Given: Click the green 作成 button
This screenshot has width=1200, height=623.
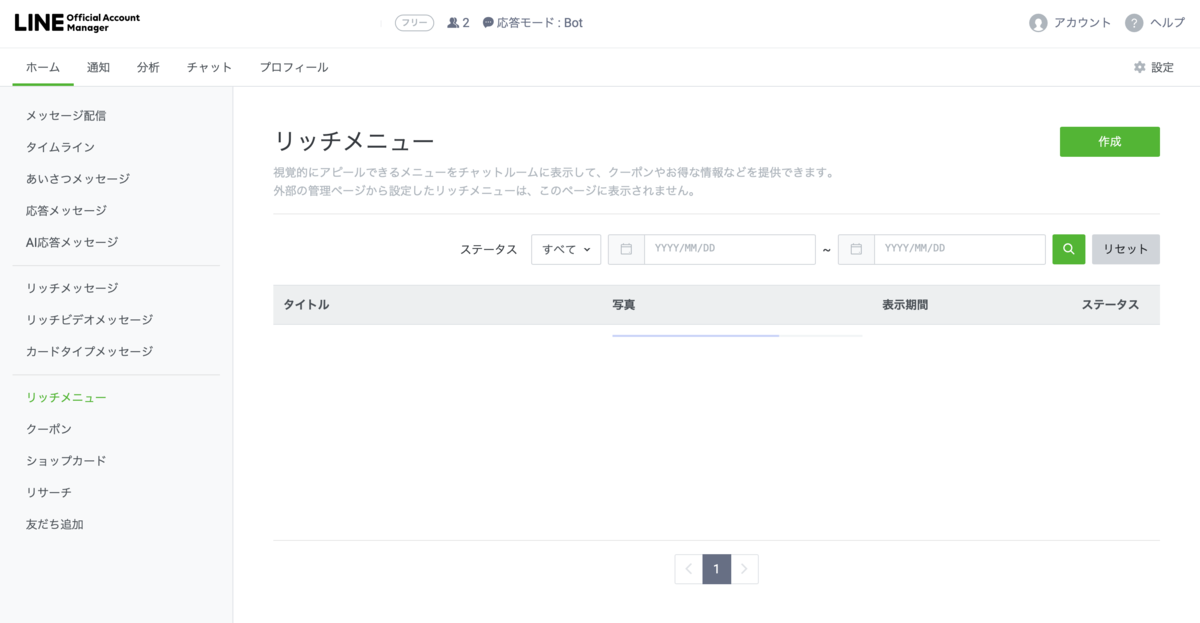Looking at the screenshot, I should tap(1110, 142).
